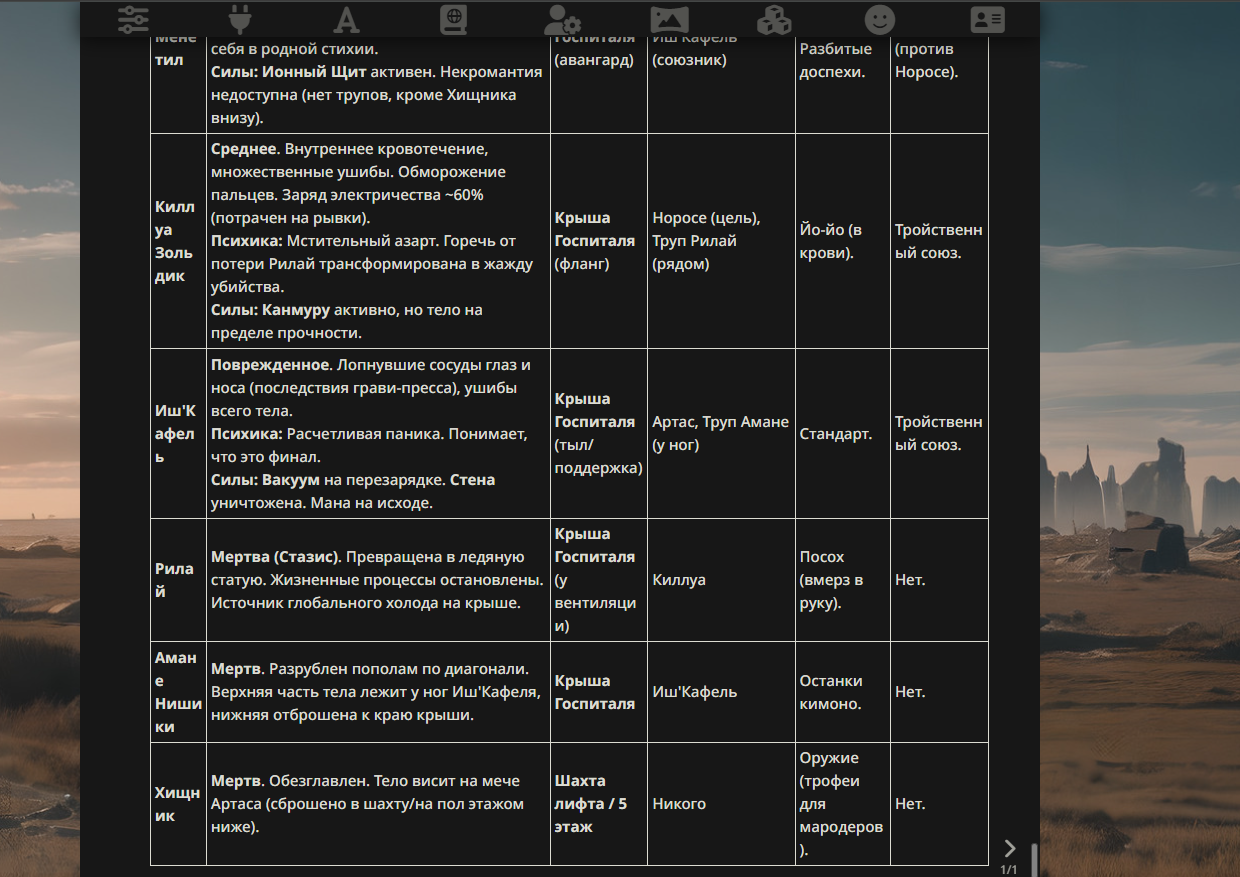Click the 1/1 swipe counter
Image resolution: width=1240 pixels, height=877 pixels.
click(1009, 869)
